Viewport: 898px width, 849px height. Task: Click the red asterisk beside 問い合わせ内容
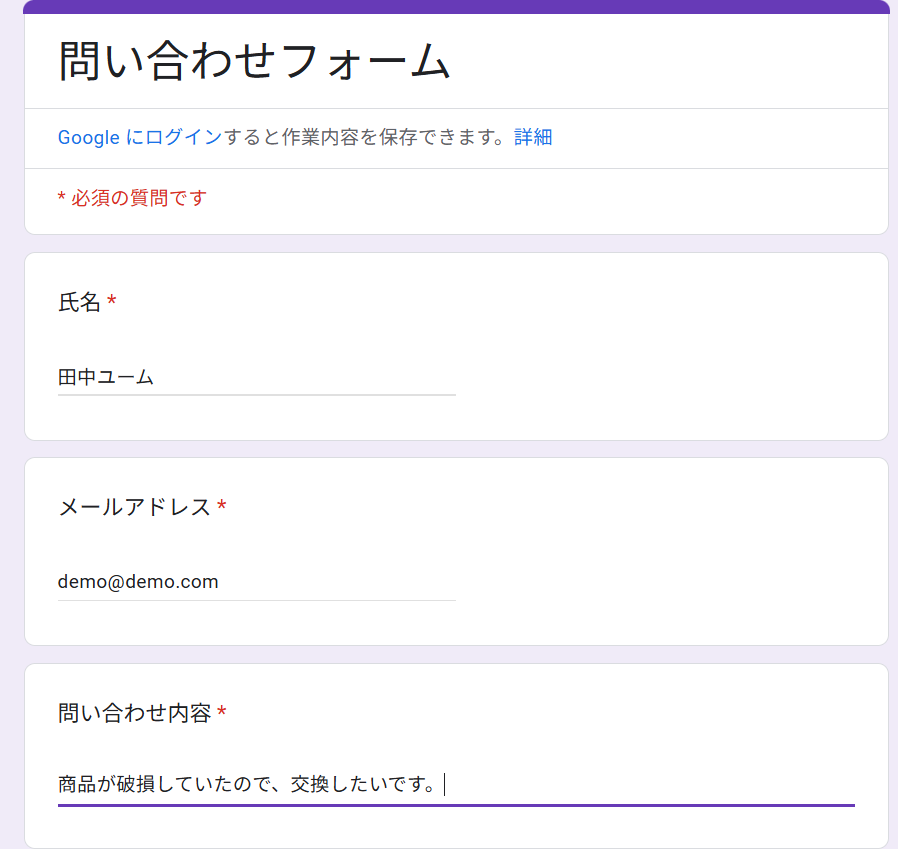pos(222,714)
